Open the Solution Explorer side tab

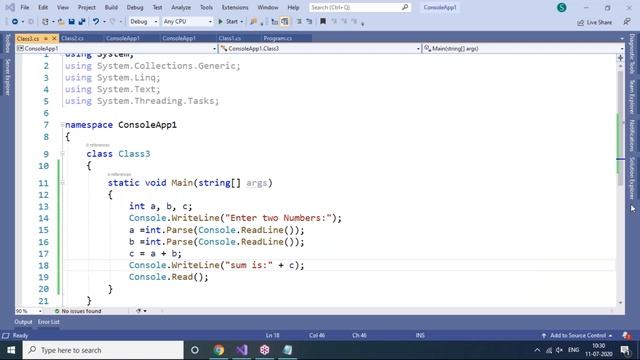coord(632,178)
